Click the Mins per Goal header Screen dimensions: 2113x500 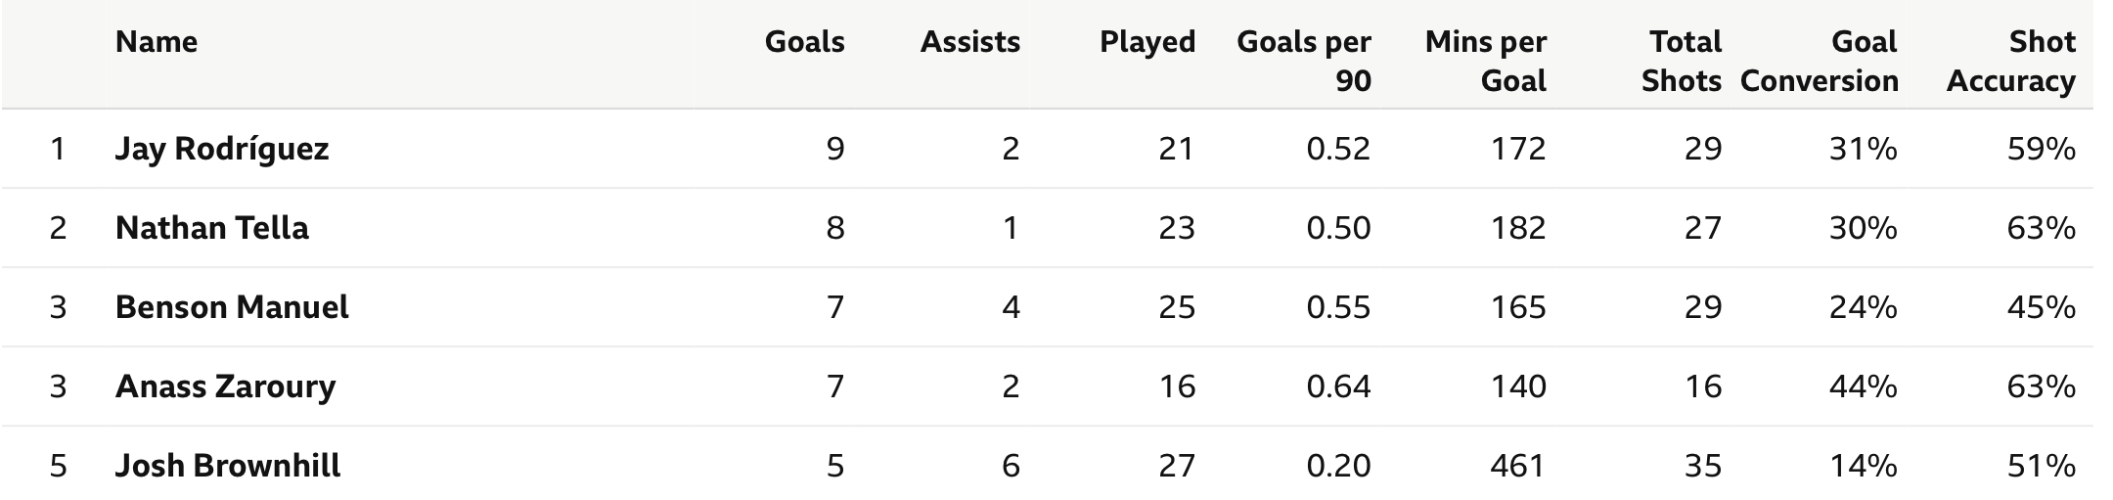1486,61
